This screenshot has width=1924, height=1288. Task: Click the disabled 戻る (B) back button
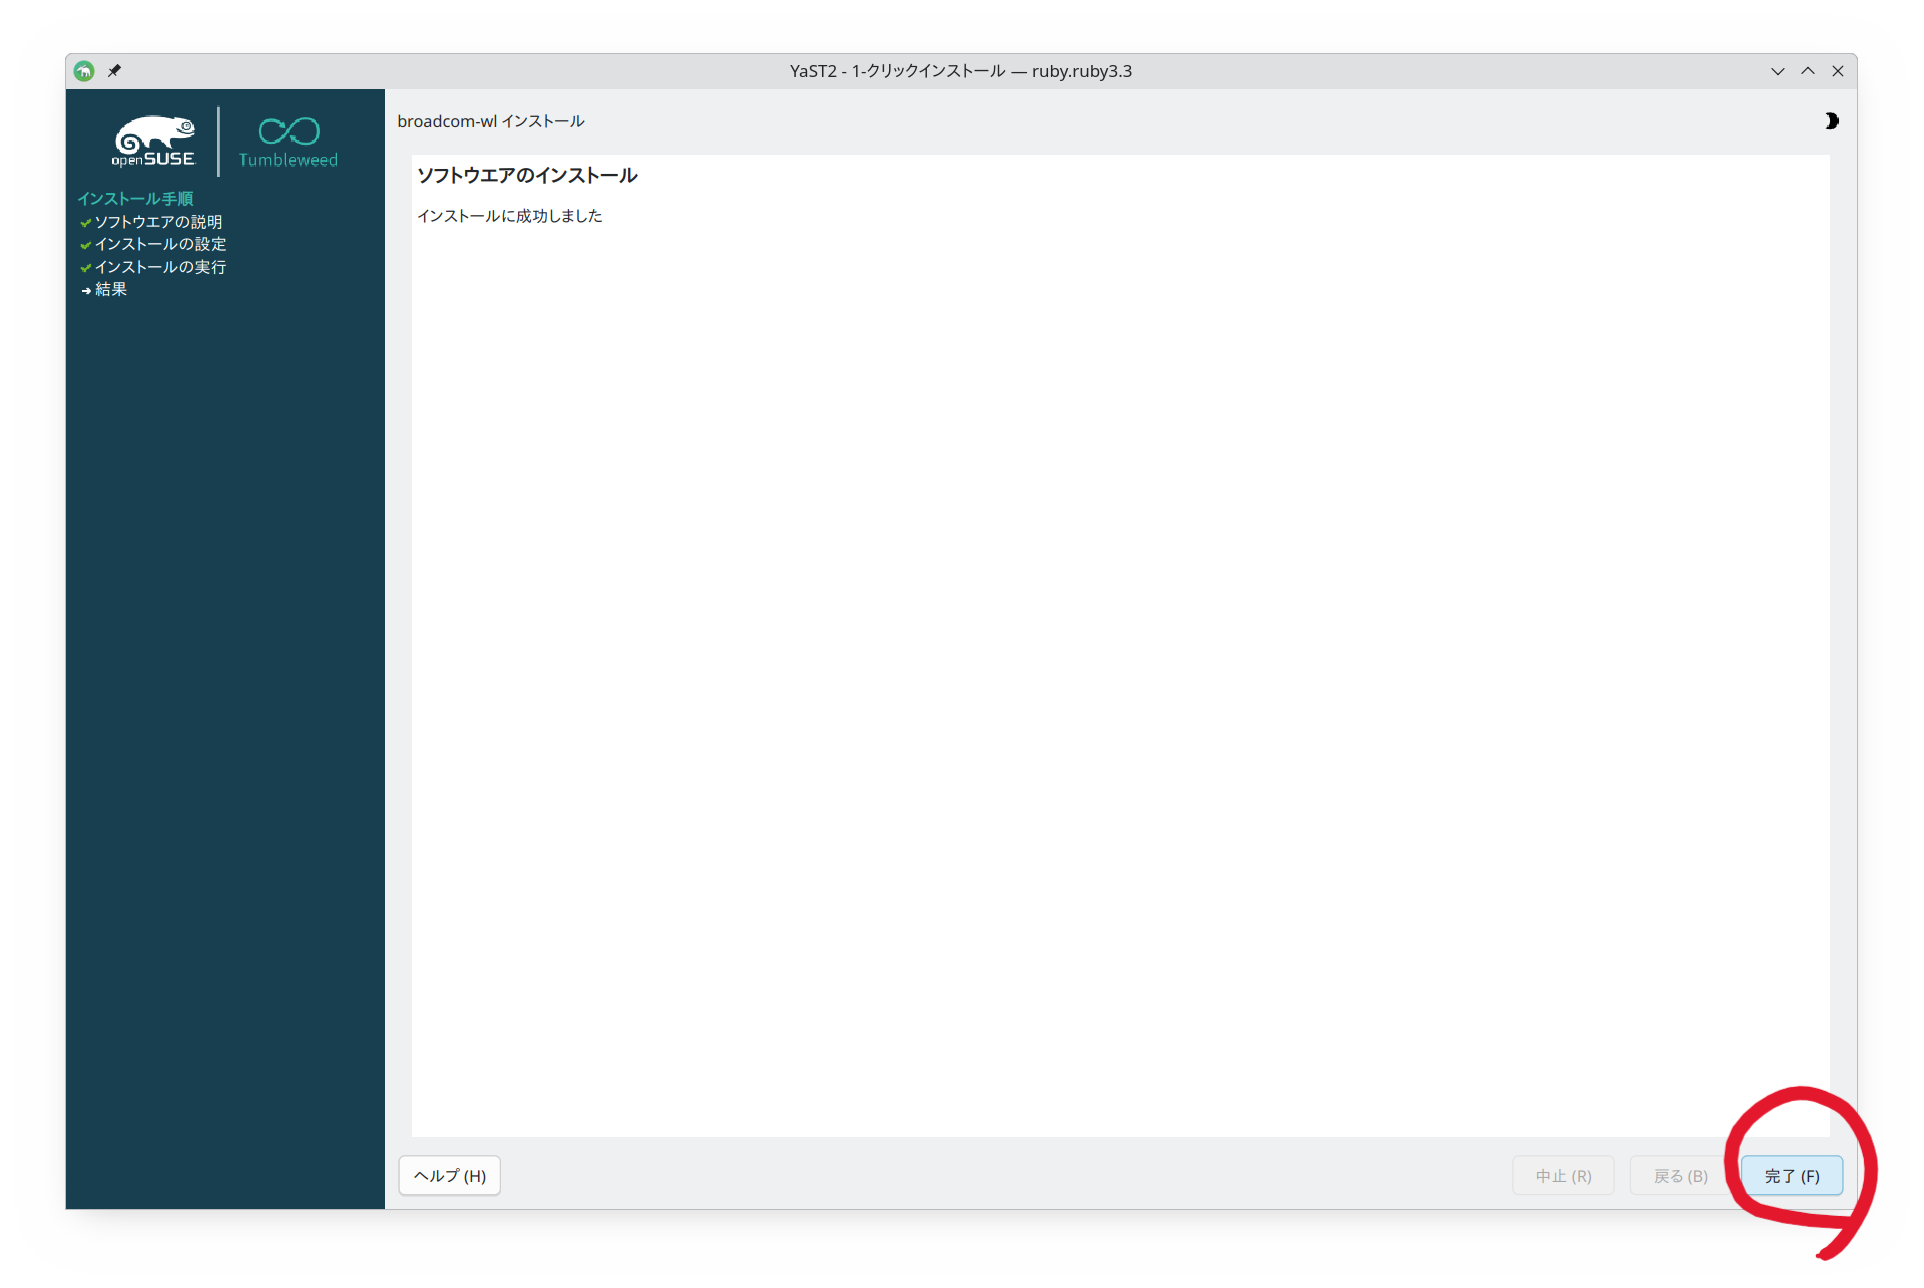[x=1680, y=1176]
